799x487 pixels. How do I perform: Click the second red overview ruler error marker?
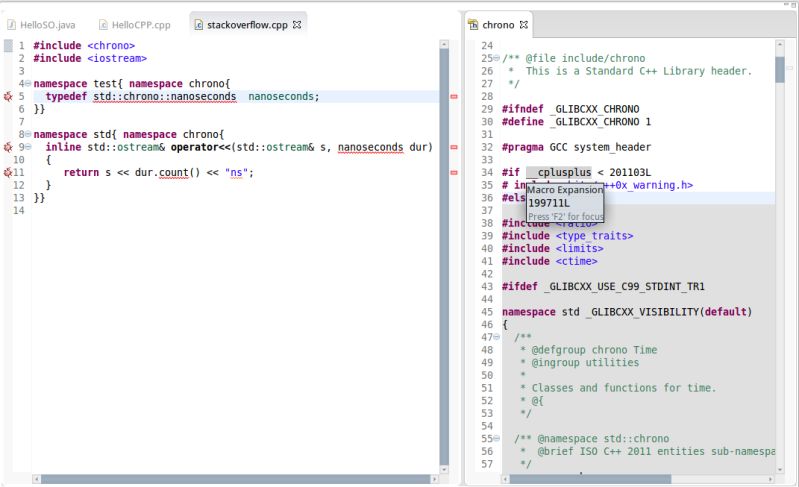(454, 147)
